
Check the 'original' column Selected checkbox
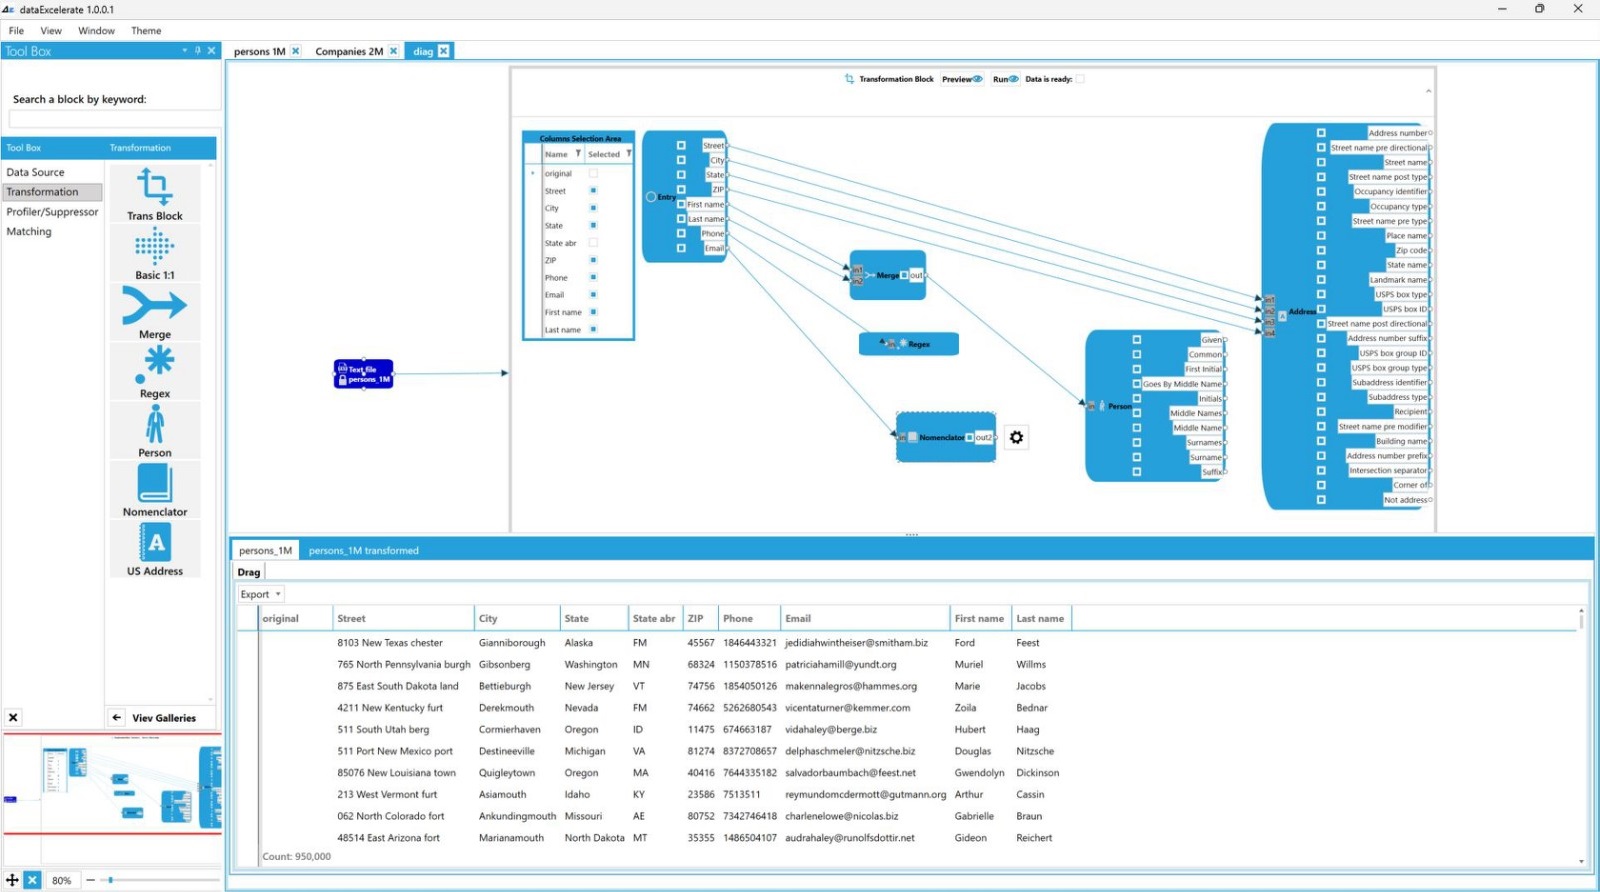(593, 173)
